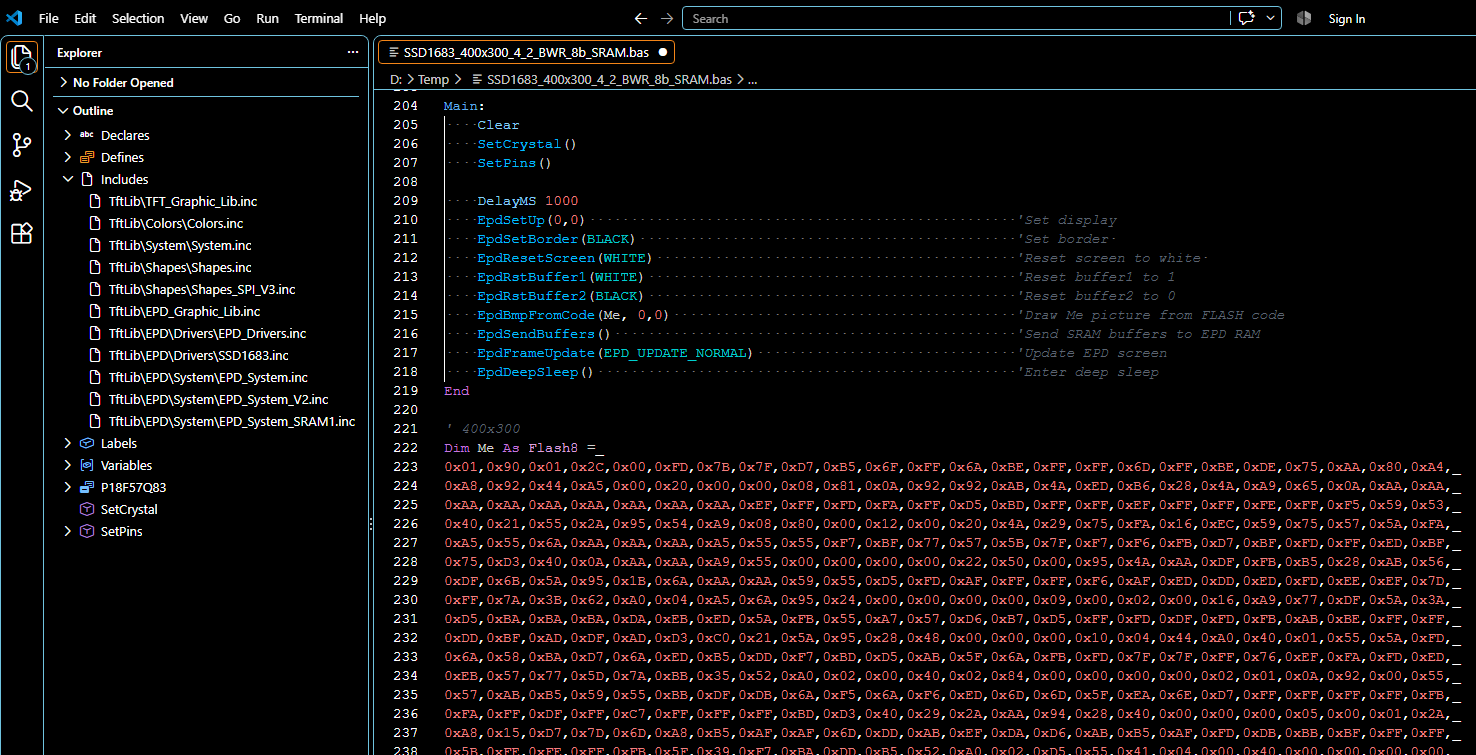Open the Source Control view
Screen dimensions: 1476x755
click(x=22, y=145)
